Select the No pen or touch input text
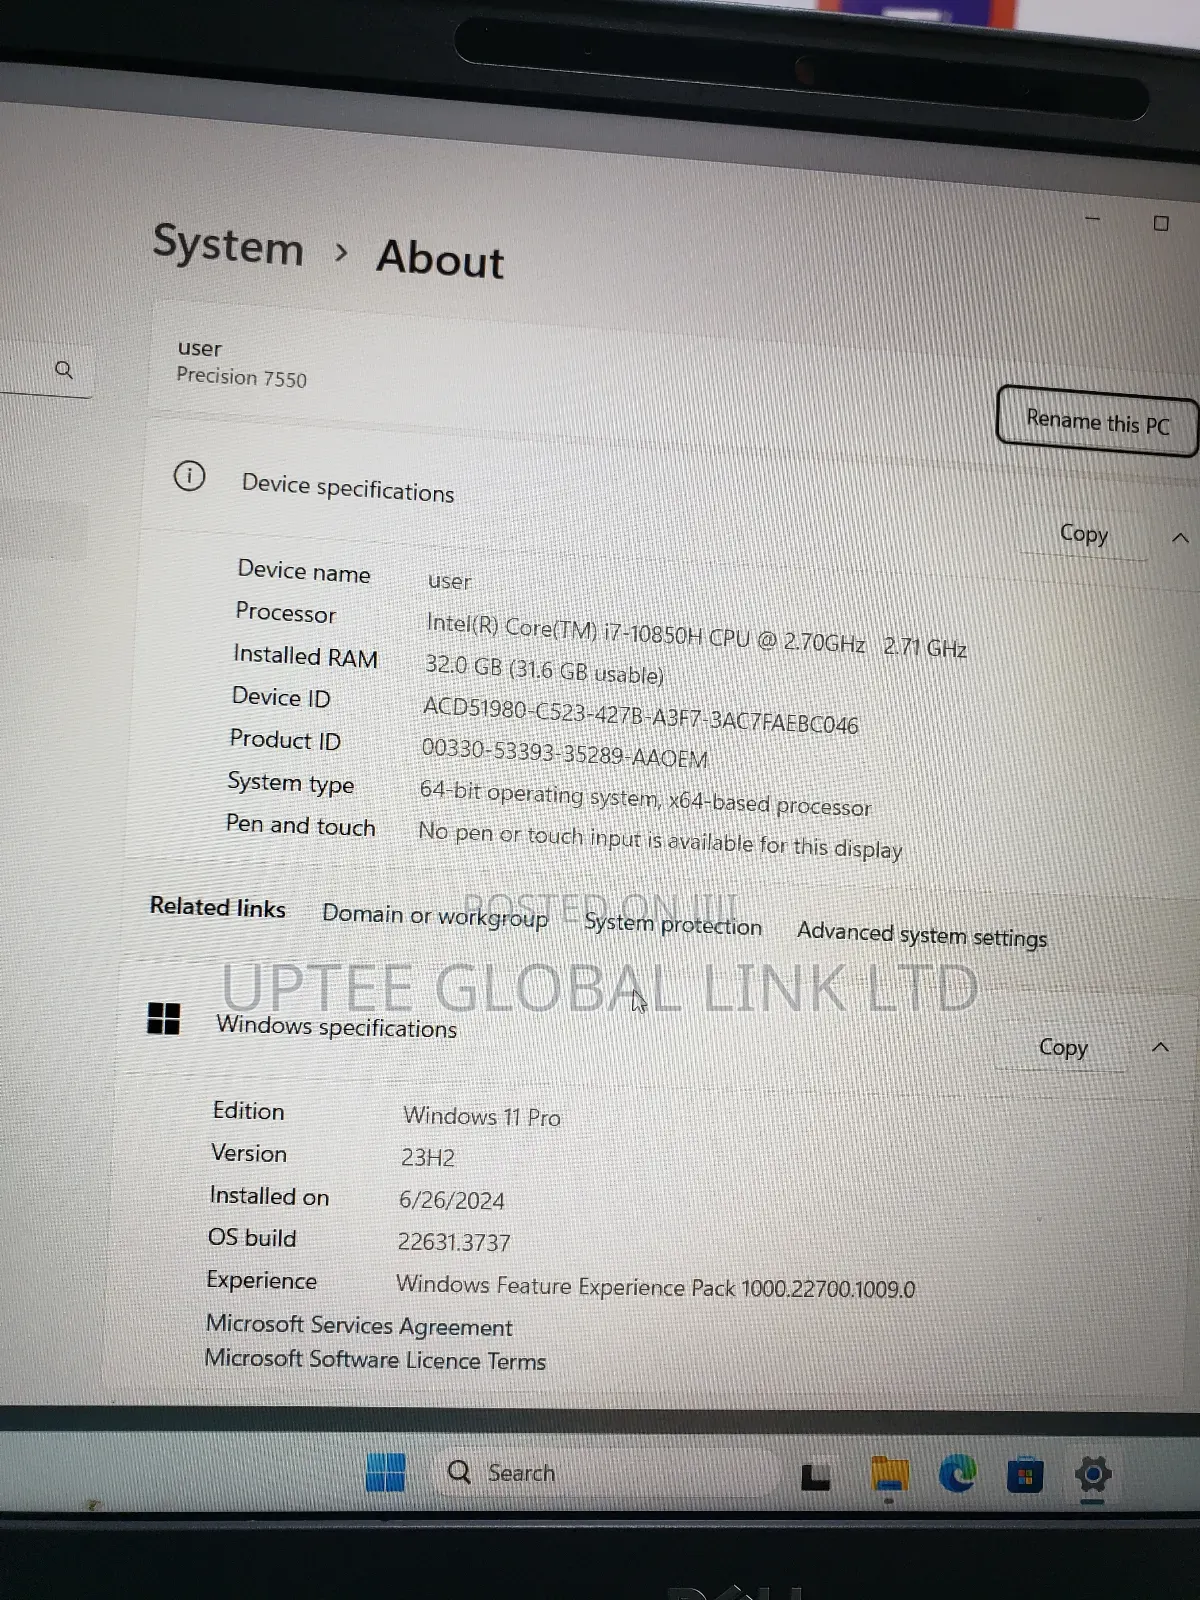Screen dimensions: 1200x1600 tap(660, 840)
